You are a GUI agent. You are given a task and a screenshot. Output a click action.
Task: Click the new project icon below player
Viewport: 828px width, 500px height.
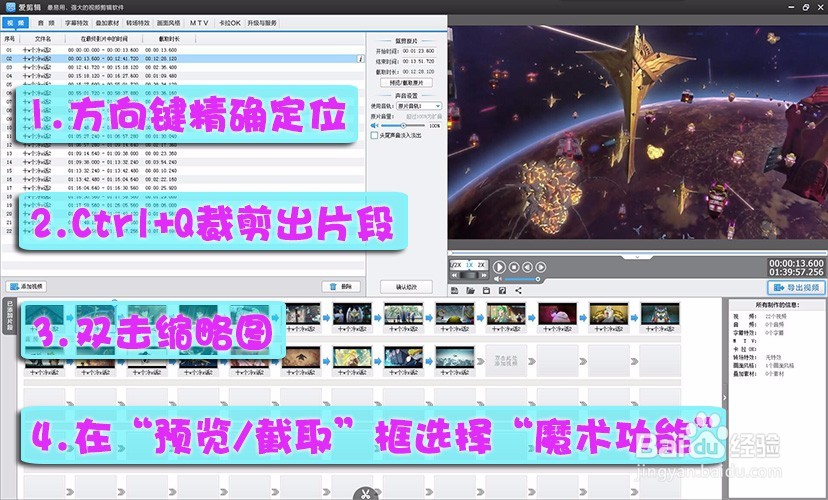point(455,290)
